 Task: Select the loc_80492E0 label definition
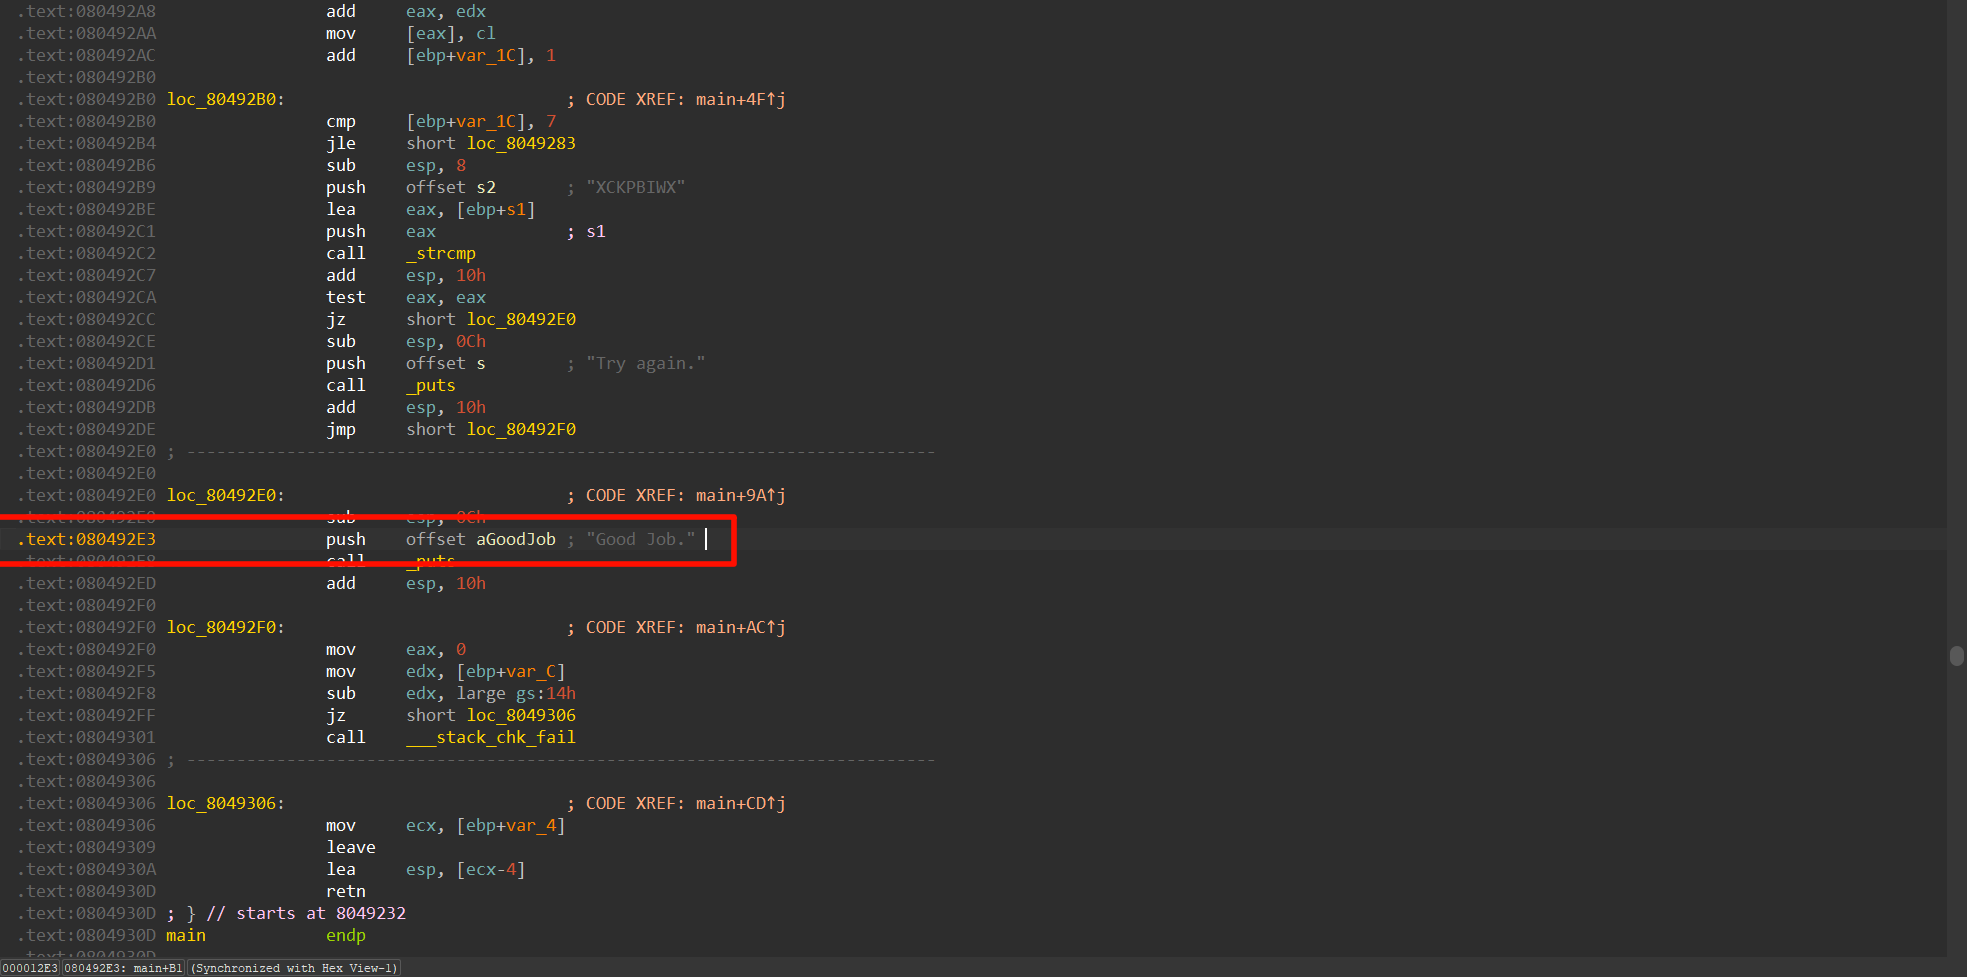click(225, 495)
